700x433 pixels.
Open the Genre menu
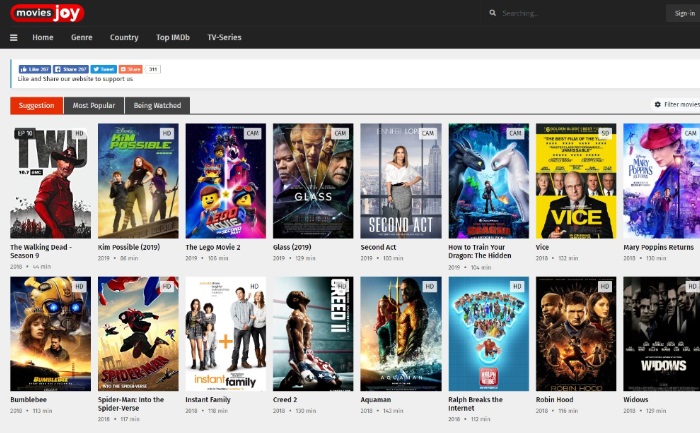[x=82, y=37]
